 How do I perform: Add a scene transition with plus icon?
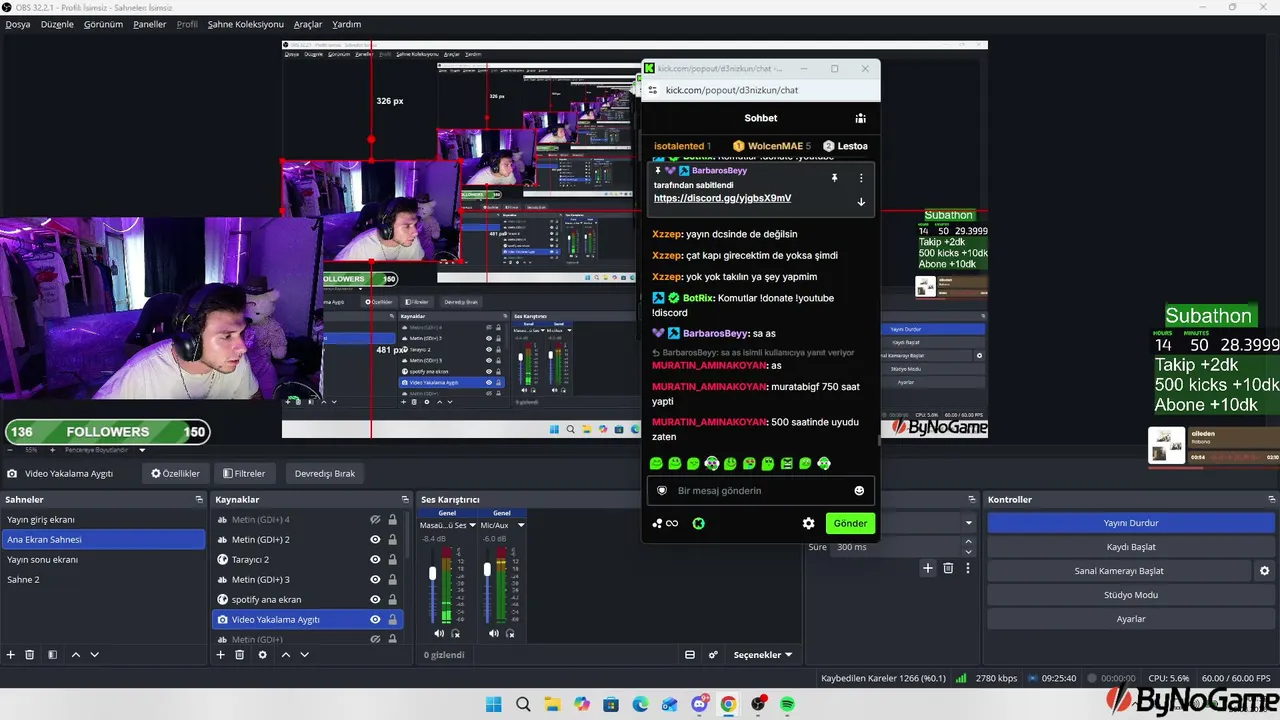point(928,568)
